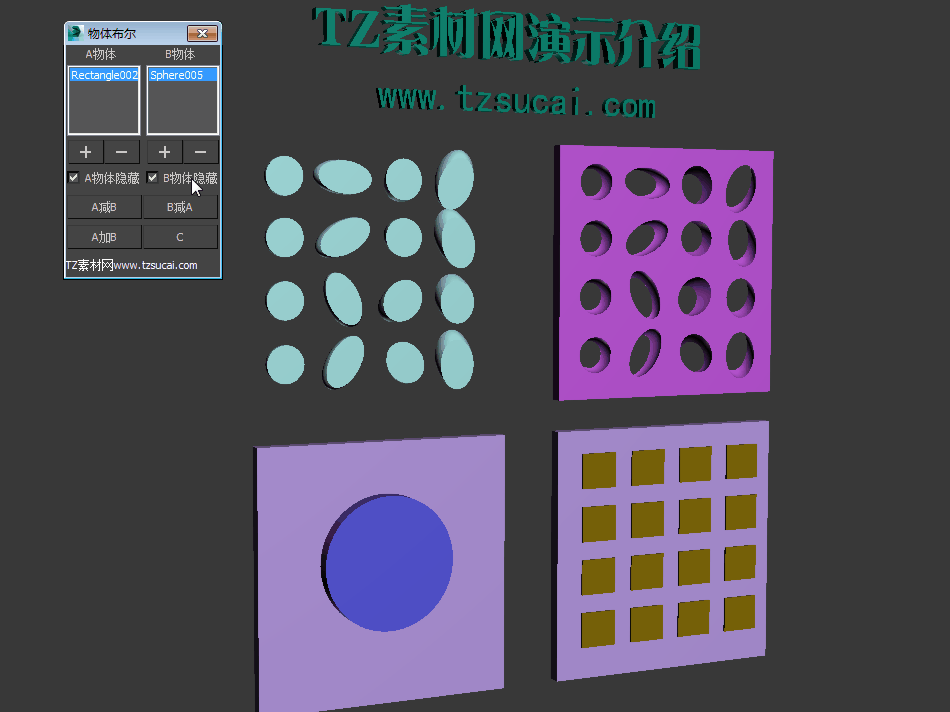
Task: Remove object with minus under B物体 list
Action: (201, 152)
